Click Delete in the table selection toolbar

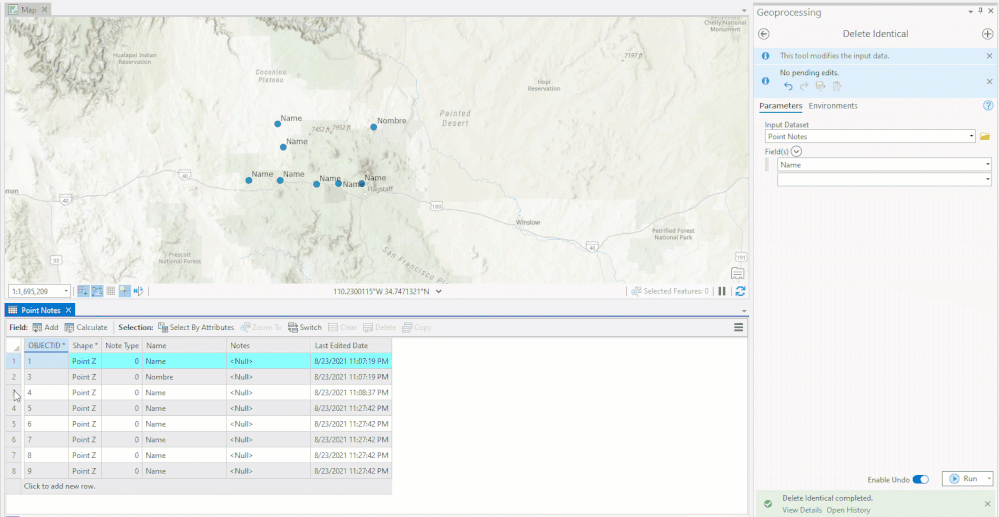(x=380, y=327)
